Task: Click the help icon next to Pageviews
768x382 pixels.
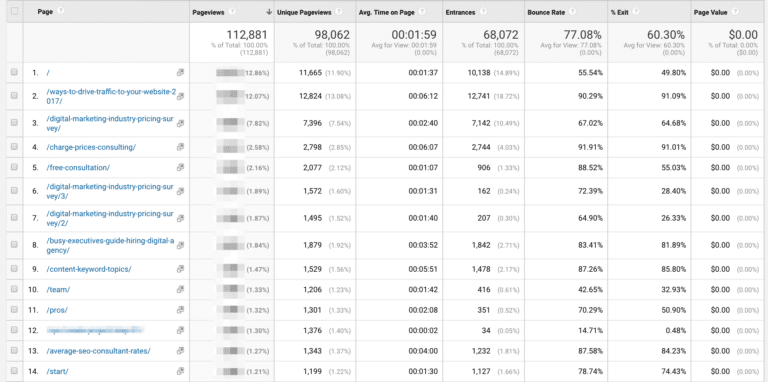Action: (x=232, y=12)
